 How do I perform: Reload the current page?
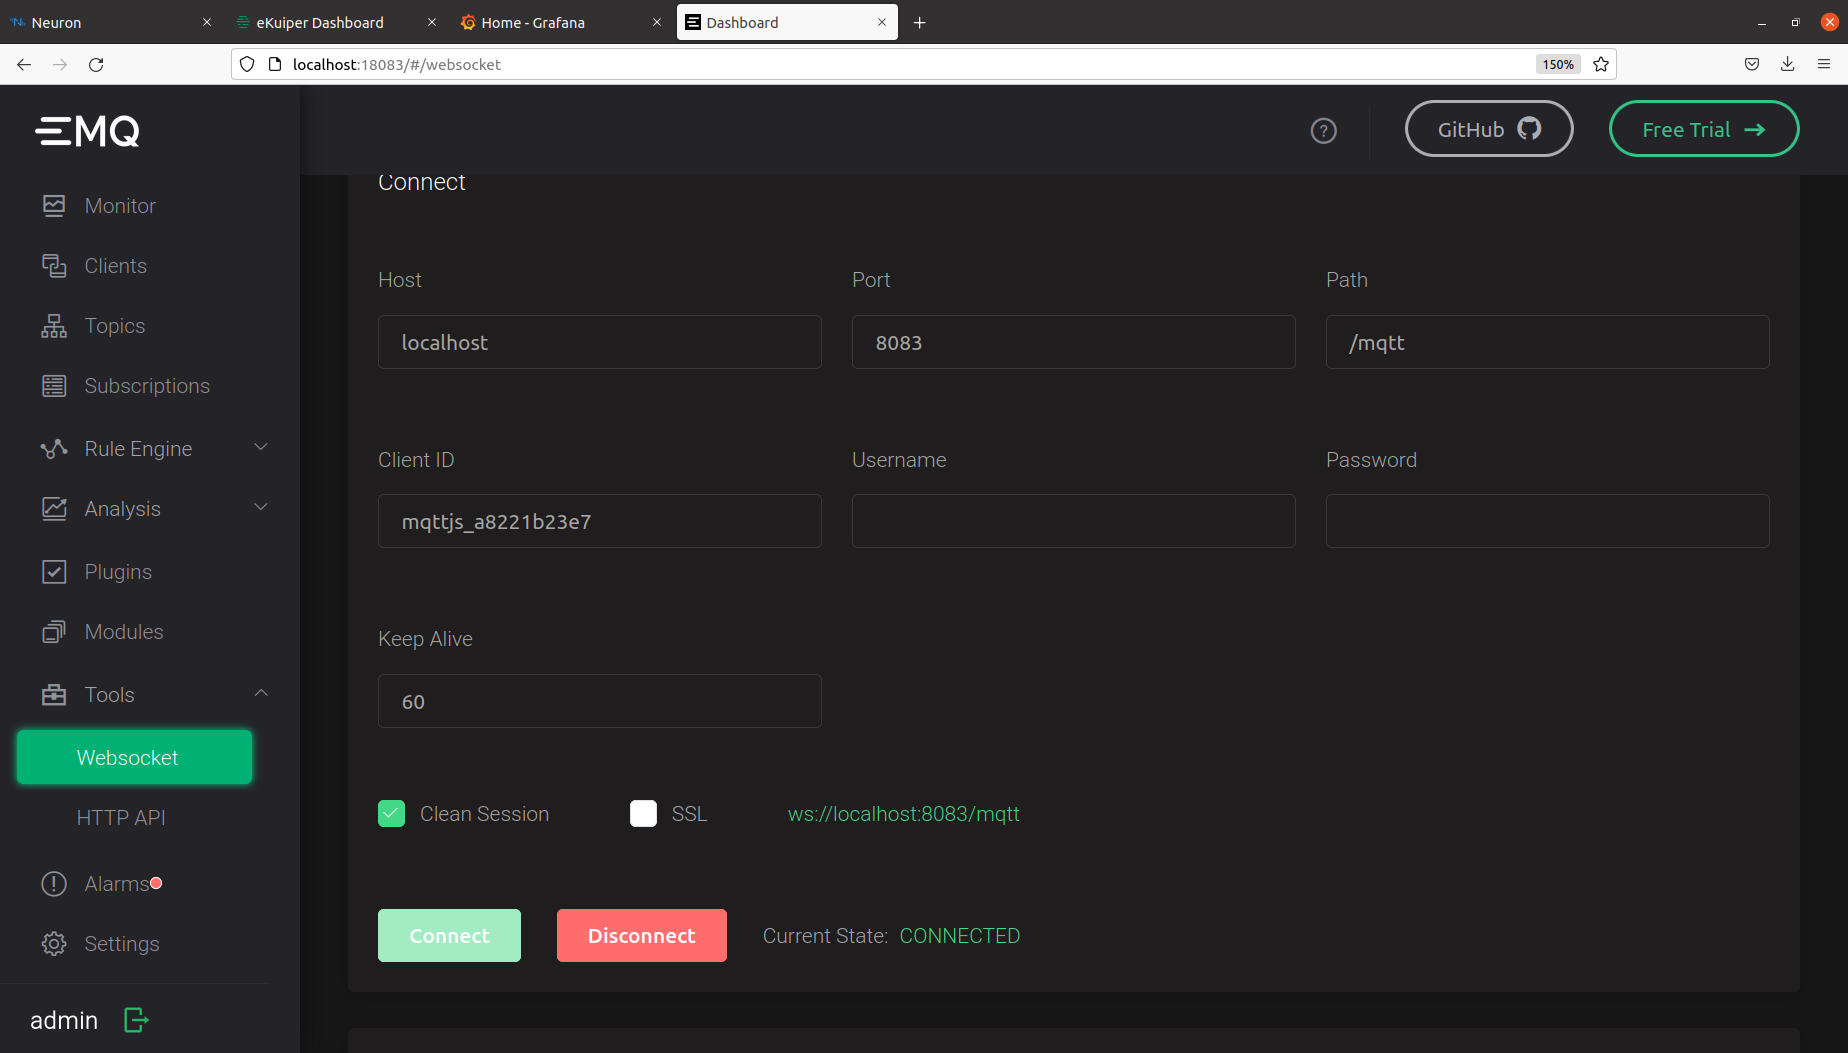tap(96, 64)
